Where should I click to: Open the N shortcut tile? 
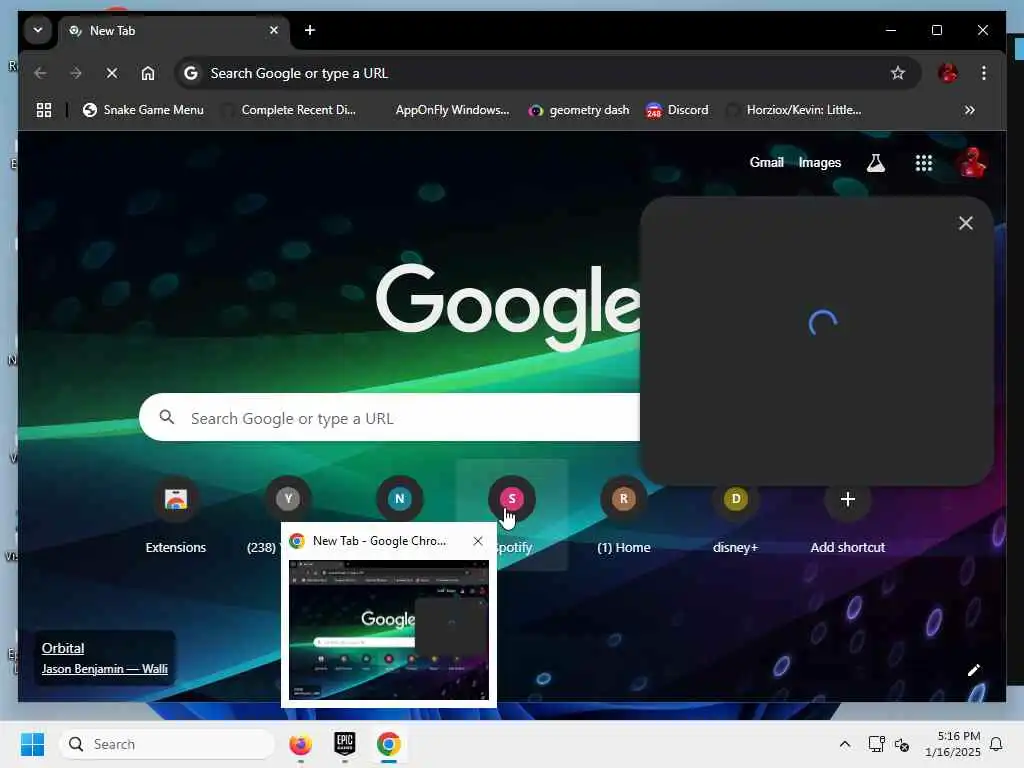400,499
